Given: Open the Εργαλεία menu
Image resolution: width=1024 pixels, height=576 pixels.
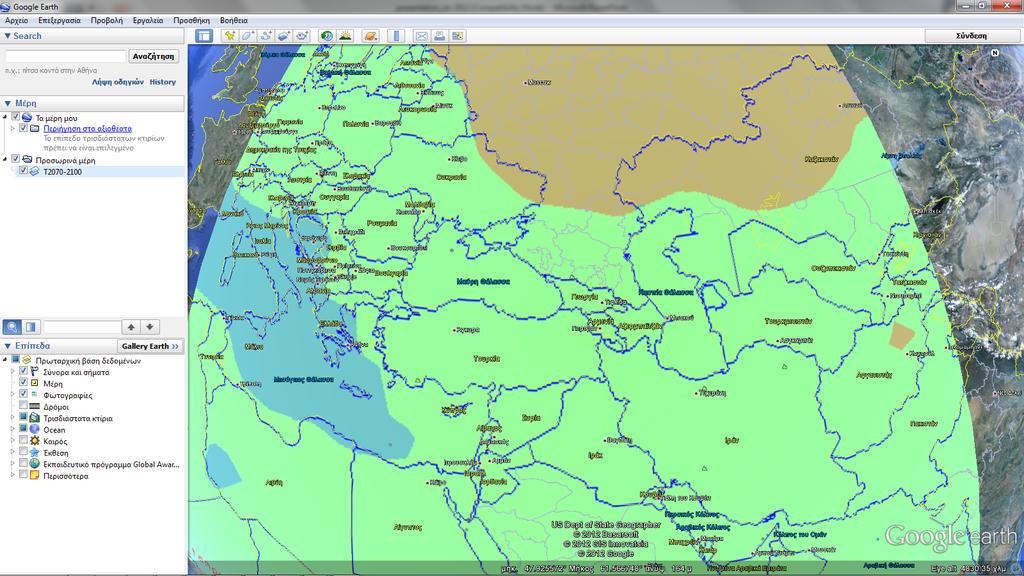Looking at the screenshot, I should (148, 20).
